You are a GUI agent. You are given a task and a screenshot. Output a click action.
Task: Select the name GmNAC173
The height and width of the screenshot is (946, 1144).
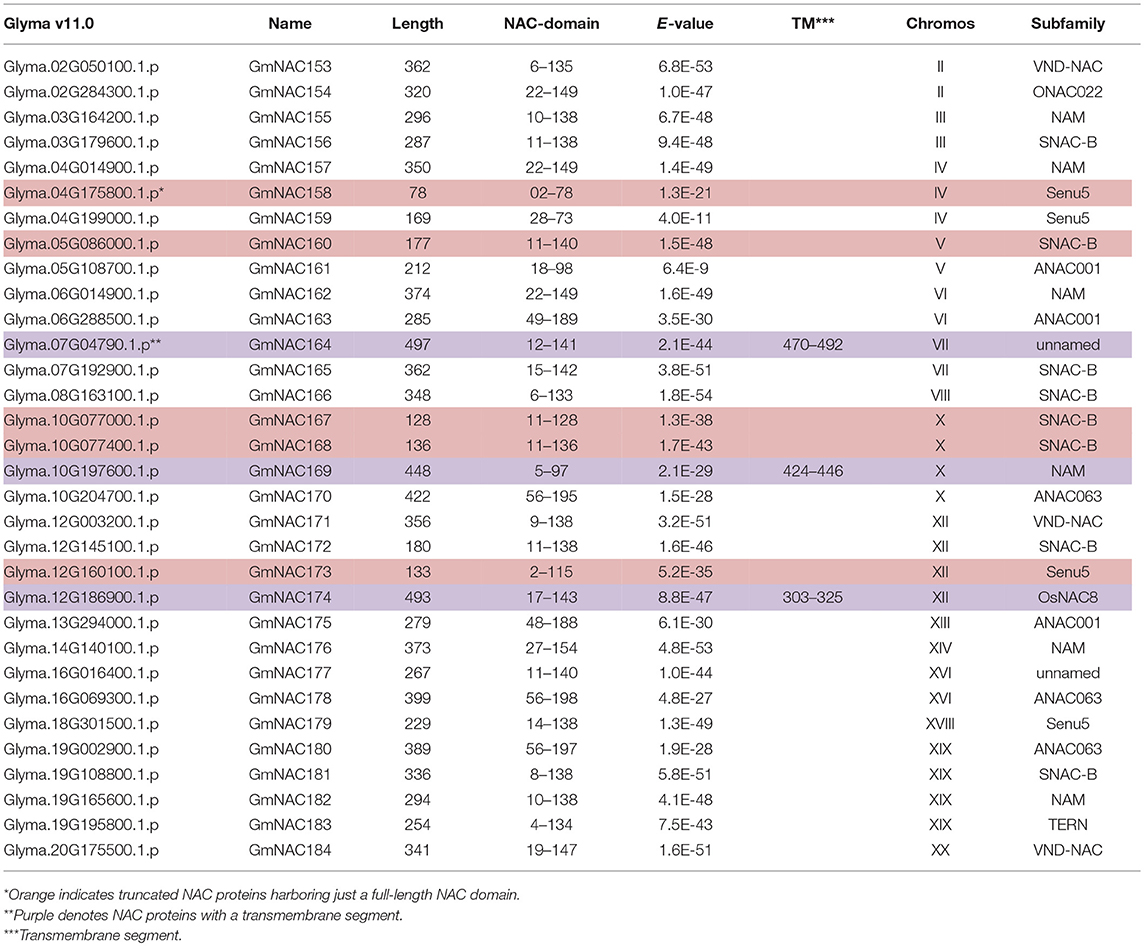click(290, 572)
